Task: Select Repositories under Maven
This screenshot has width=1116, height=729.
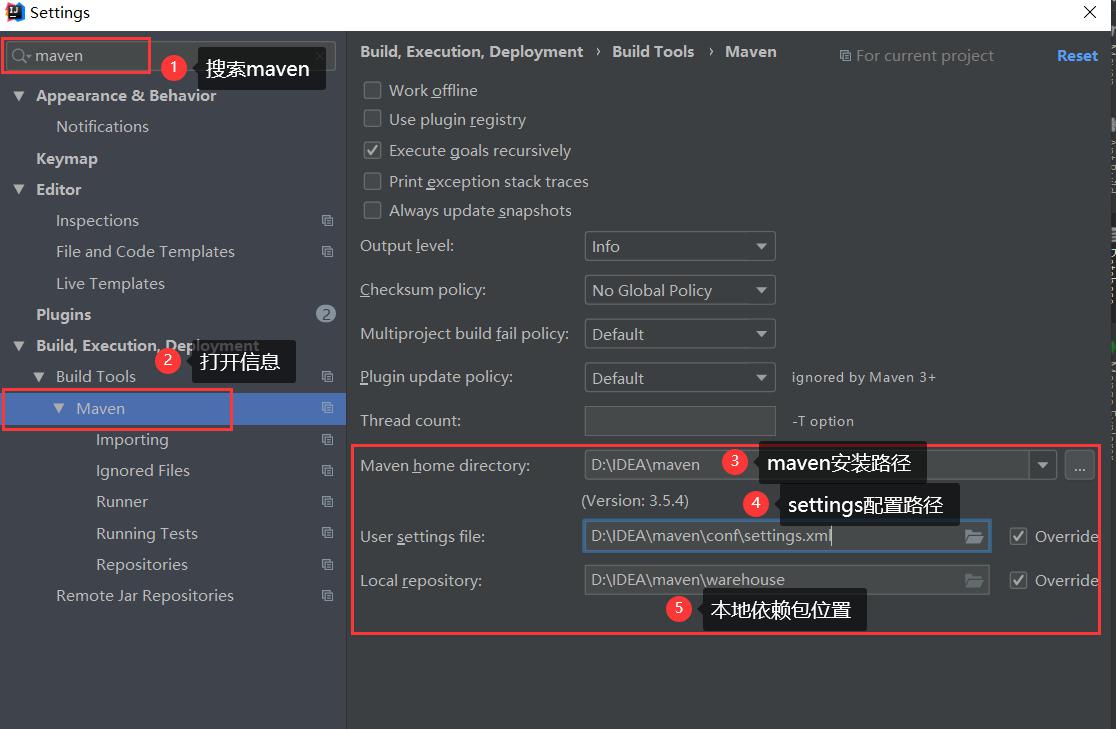Action: [x=142, y=565]
